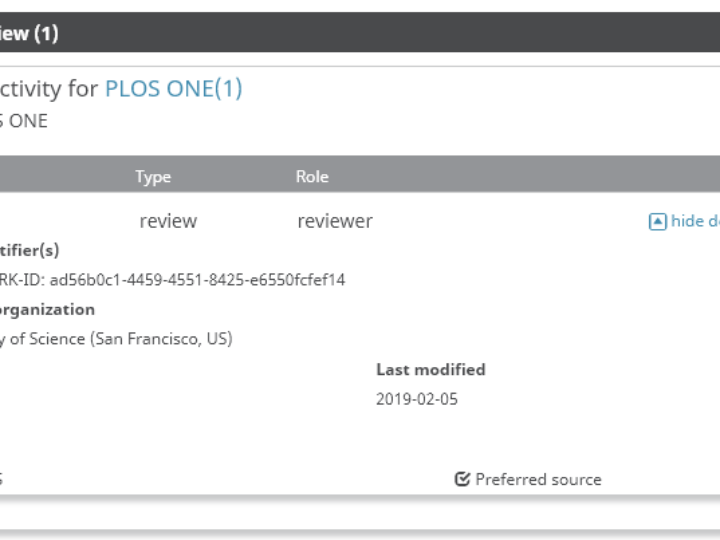Image resolution: width=720 pixels, height=540 pixels.
Task: Click the blank header area right of Role
Action: (520, 177)
